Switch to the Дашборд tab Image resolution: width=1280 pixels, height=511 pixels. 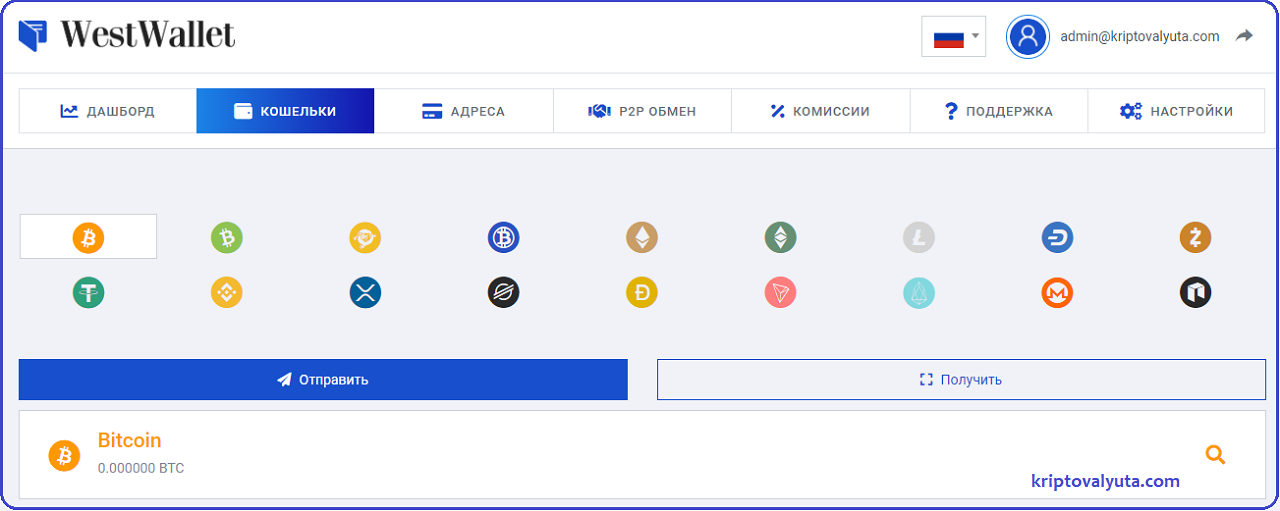[x=108, y=111]
